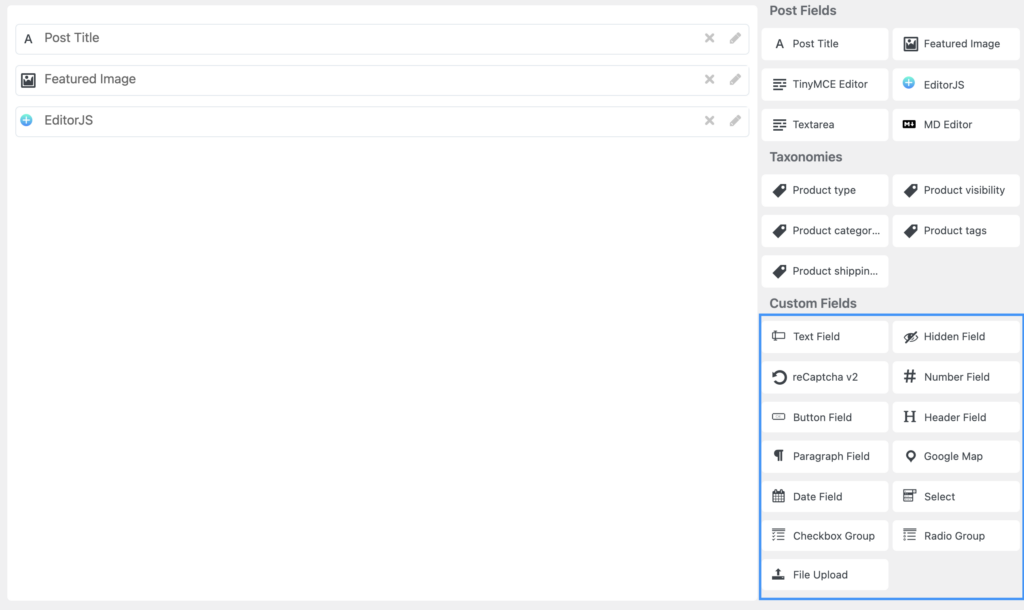The width and height of the screenshot is (1024, 610).
Task: Edit the Post Title row via pencil icon
Action: click(735, 38)
